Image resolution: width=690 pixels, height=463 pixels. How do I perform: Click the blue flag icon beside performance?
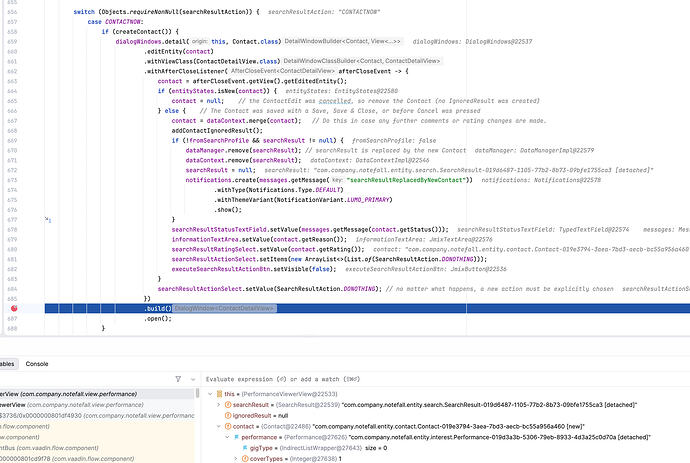pos(237,437)
